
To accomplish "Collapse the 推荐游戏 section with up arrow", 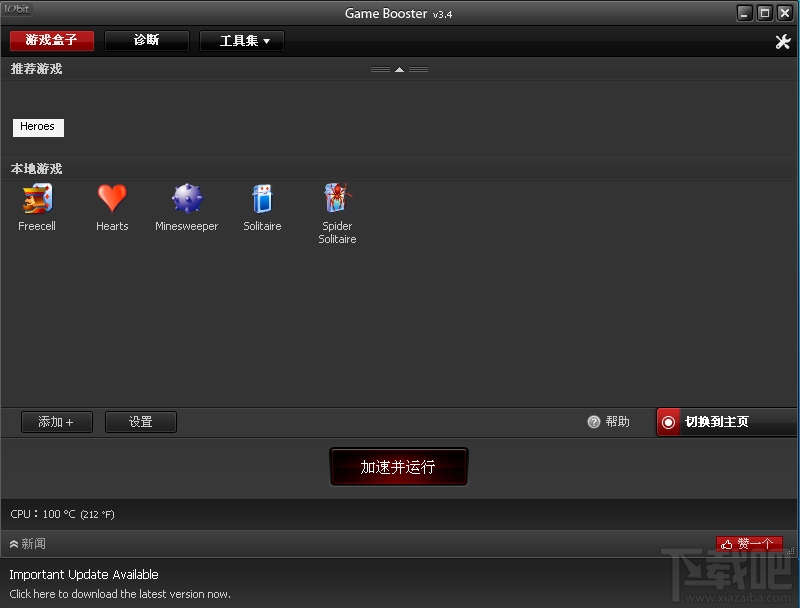I will tap(399, 69).
